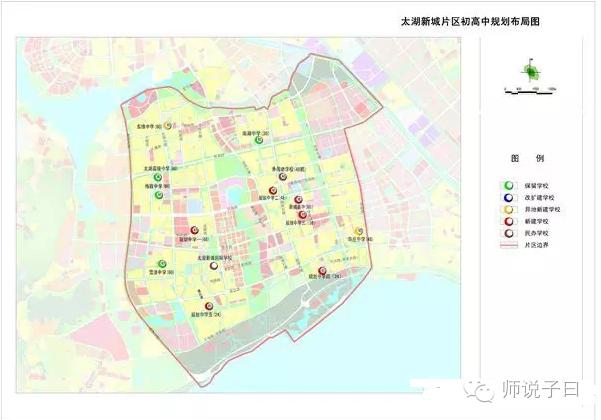Click the 规划中学三 map label
The height and width of the screenshot is (420, 601).
[300, 222]
